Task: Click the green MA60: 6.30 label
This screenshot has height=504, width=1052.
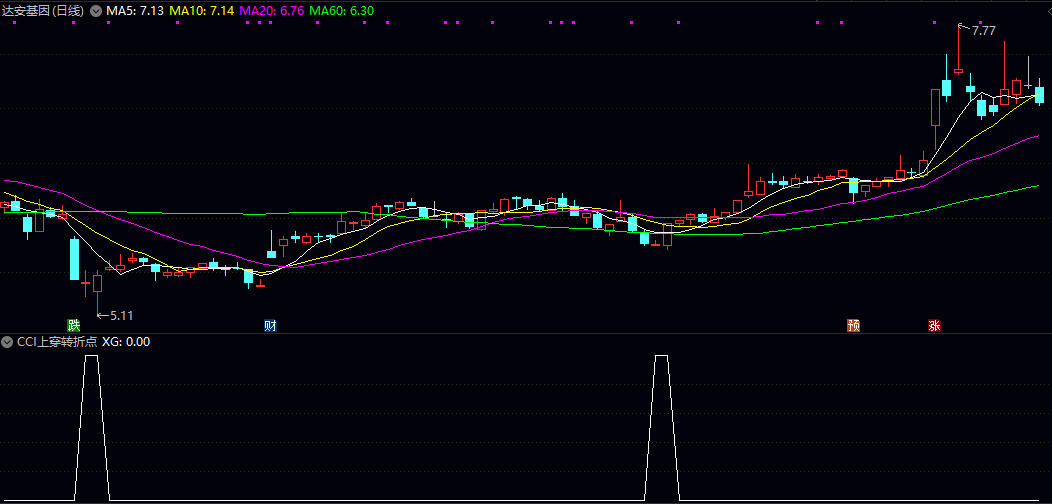Action: 342,11
